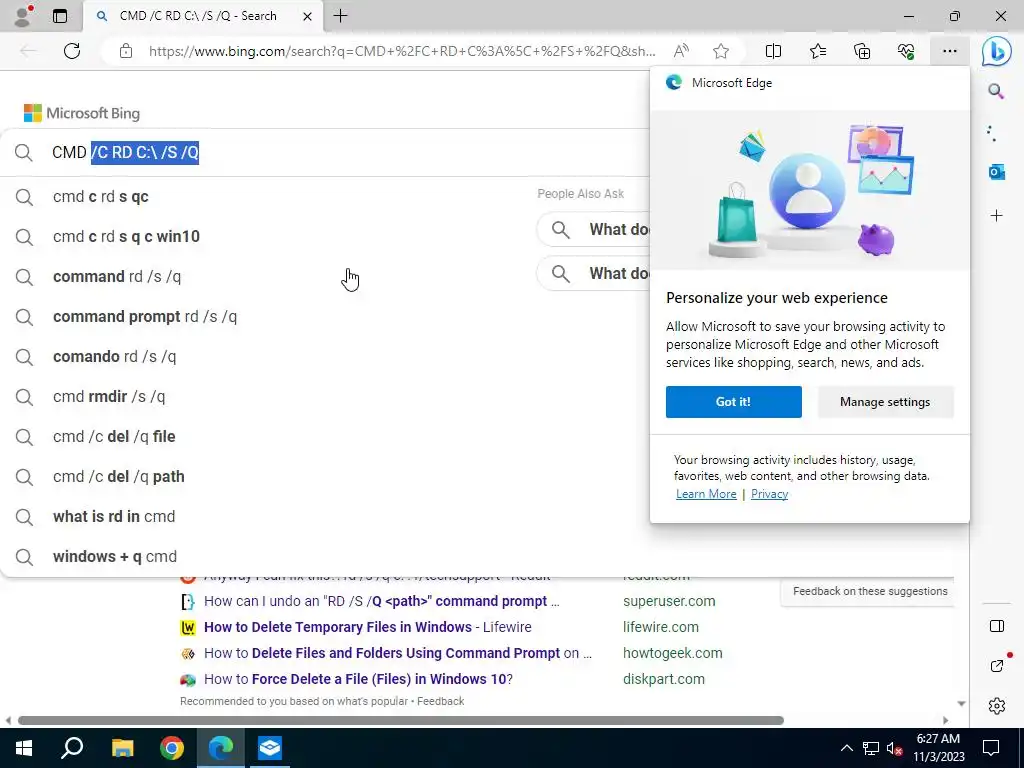
Task: Choose suggestion 'what is rd in cmd'
Action: tap(114, 517)
